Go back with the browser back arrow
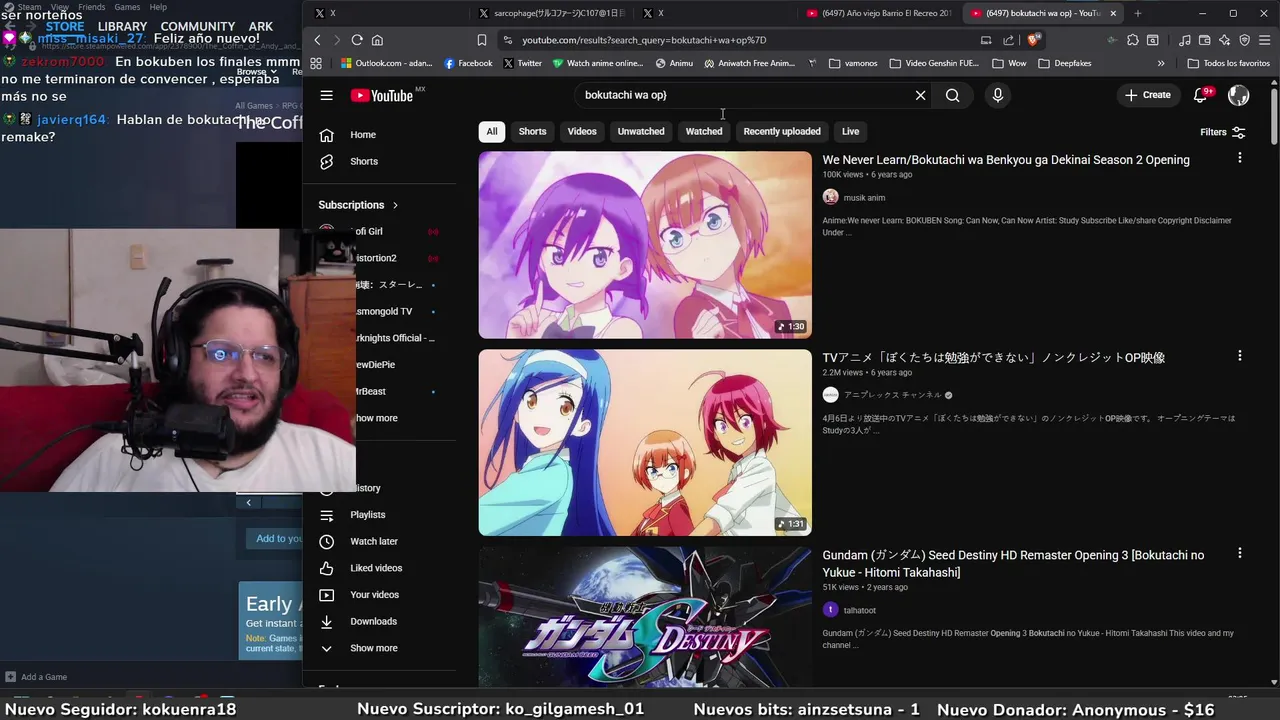This screenshot has height=720, width=1280. [317, 40]
